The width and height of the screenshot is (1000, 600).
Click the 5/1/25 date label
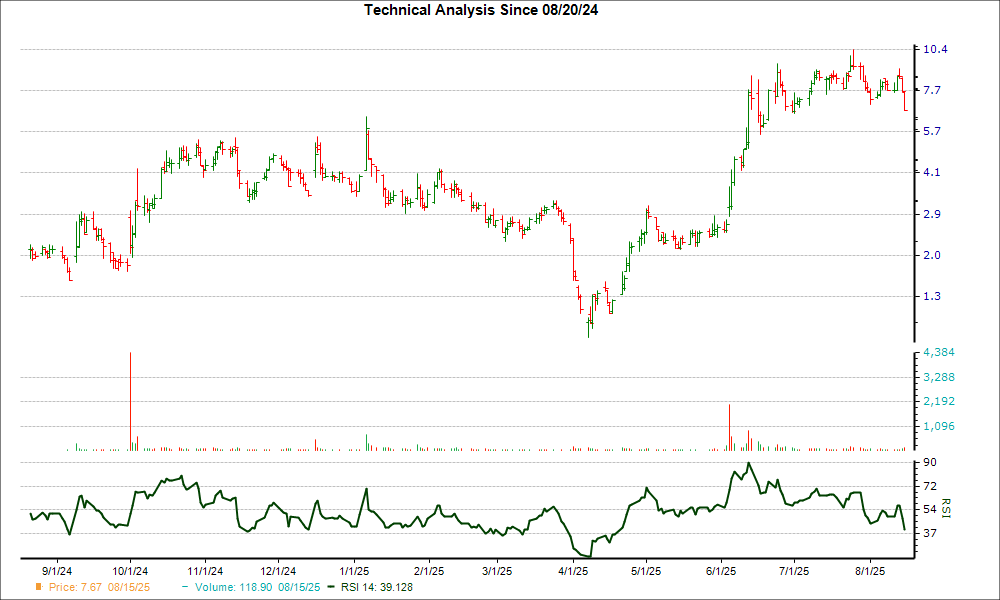(x=646, y=571)
